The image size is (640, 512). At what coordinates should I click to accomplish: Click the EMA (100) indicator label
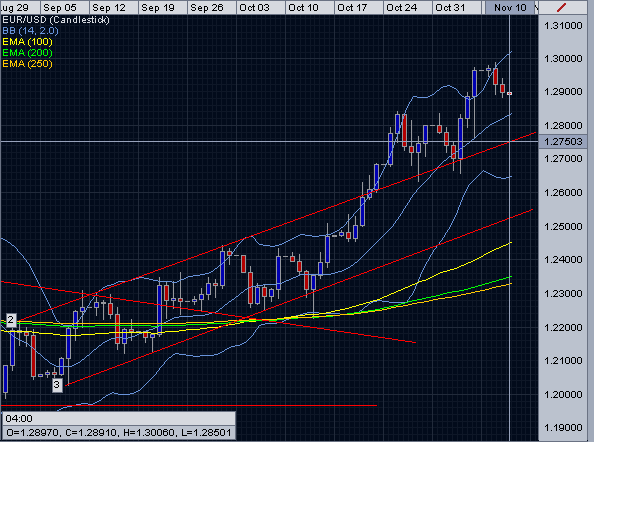[x=27, y=42]
